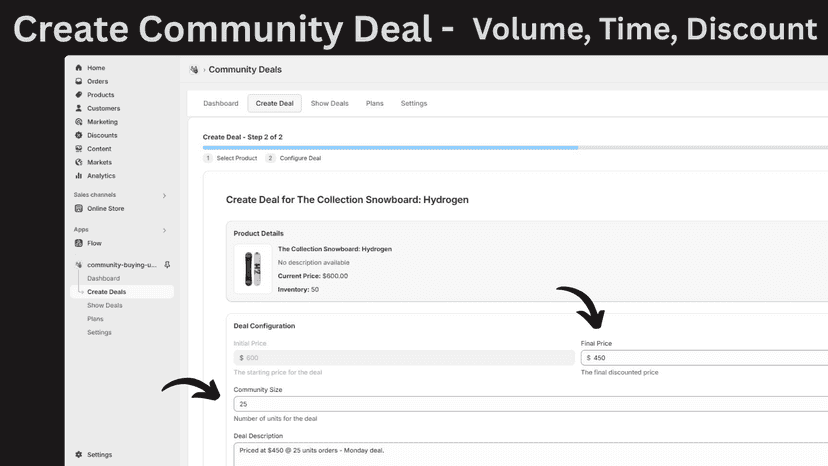Expand the Sales channels section chevron
Viewport: 828px width, 466px height.
164,195
